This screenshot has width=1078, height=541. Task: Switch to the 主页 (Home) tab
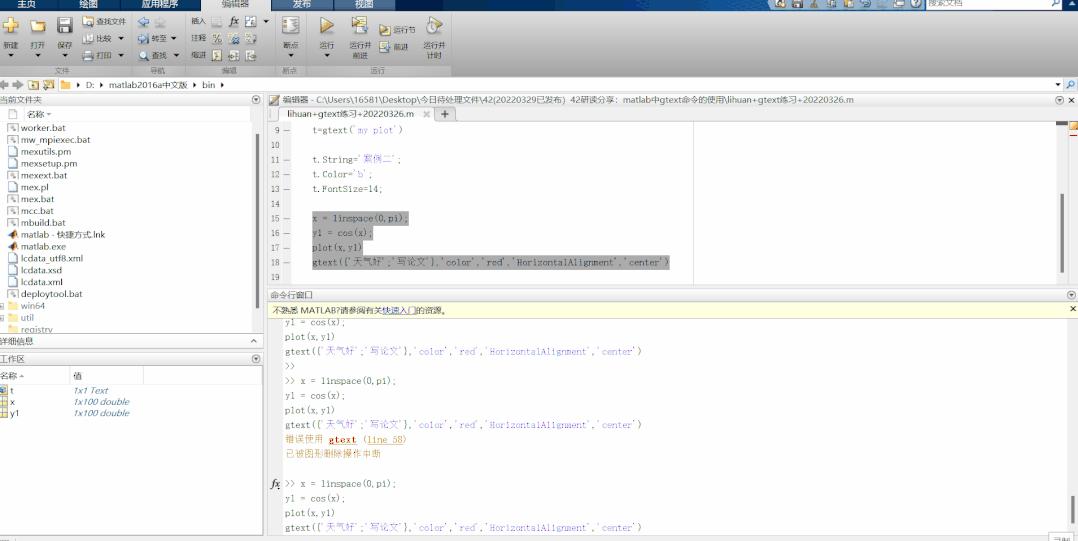26,4
